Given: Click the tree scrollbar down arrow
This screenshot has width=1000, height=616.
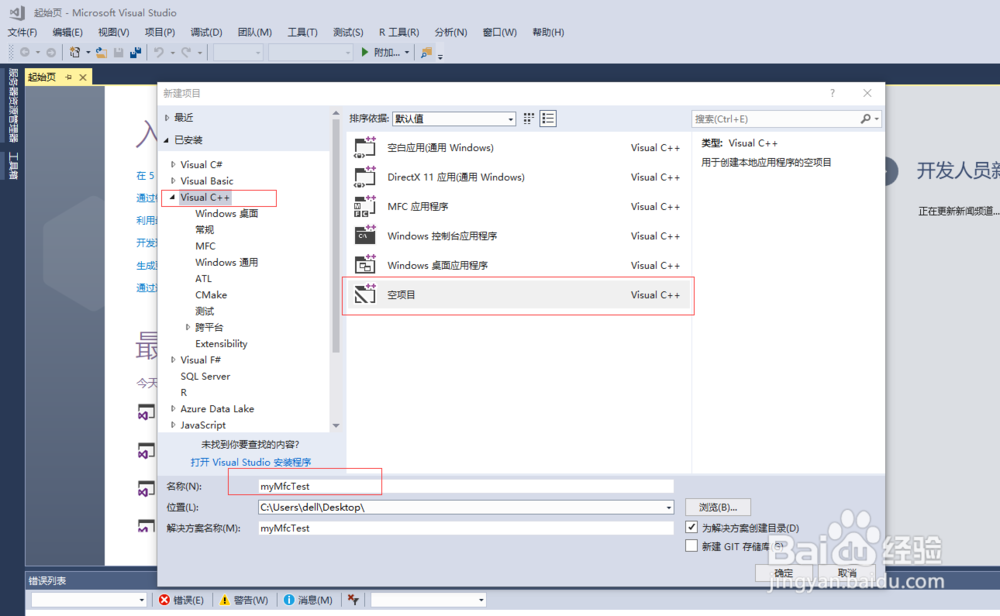Looking at the screenshot, I should coord(336,425).
